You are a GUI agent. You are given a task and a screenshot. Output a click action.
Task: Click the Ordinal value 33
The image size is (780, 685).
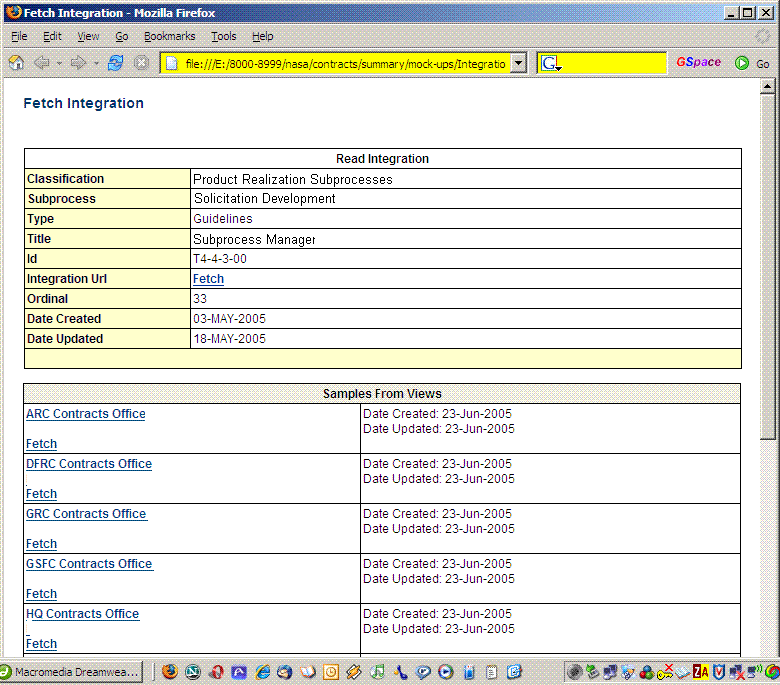pyautogui.click(x=200, y=299)
